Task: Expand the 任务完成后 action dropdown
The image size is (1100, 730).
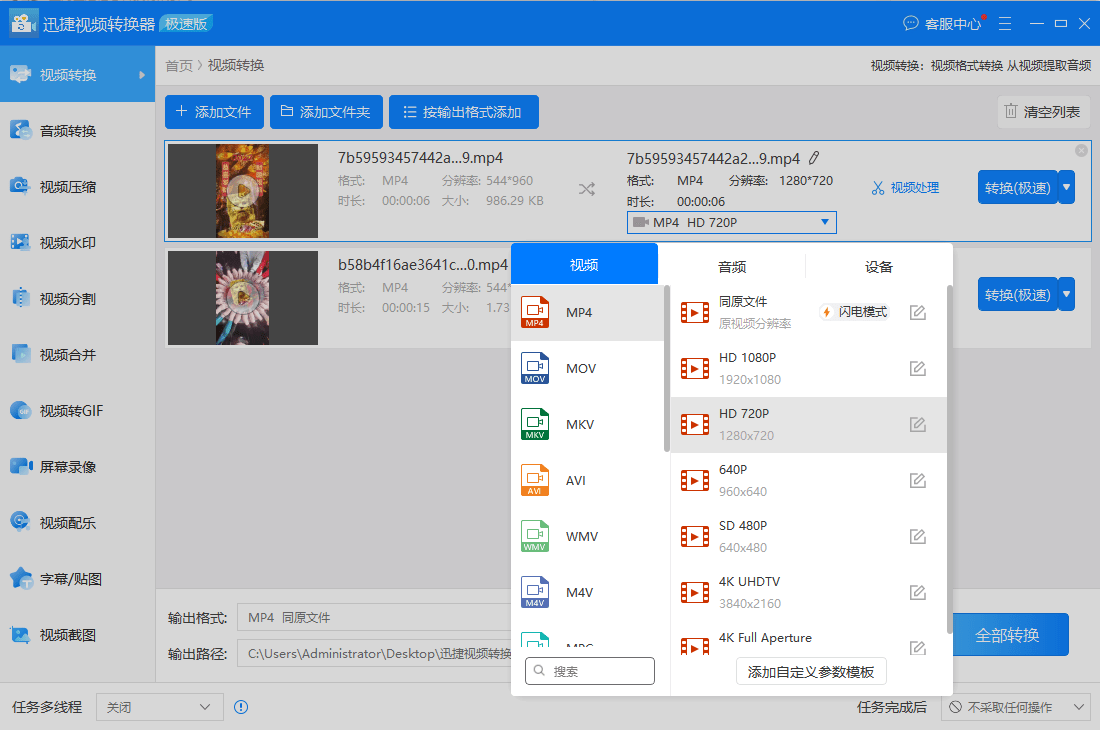Action: [1017, 707]
